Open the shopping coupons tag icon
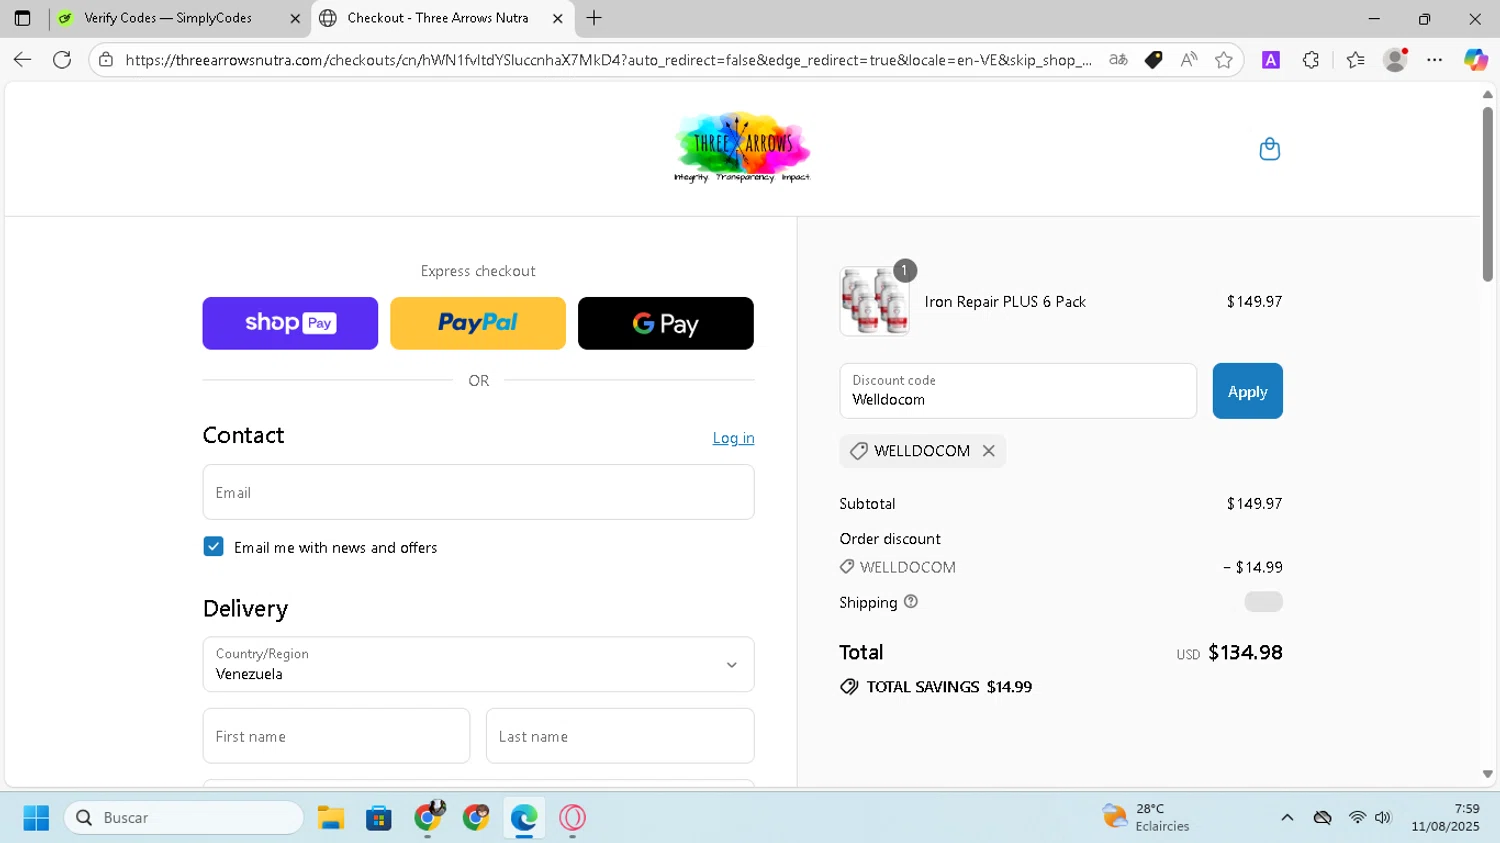The height and width of the screenshot is (843, 1500). click(x=1153, y=60)
